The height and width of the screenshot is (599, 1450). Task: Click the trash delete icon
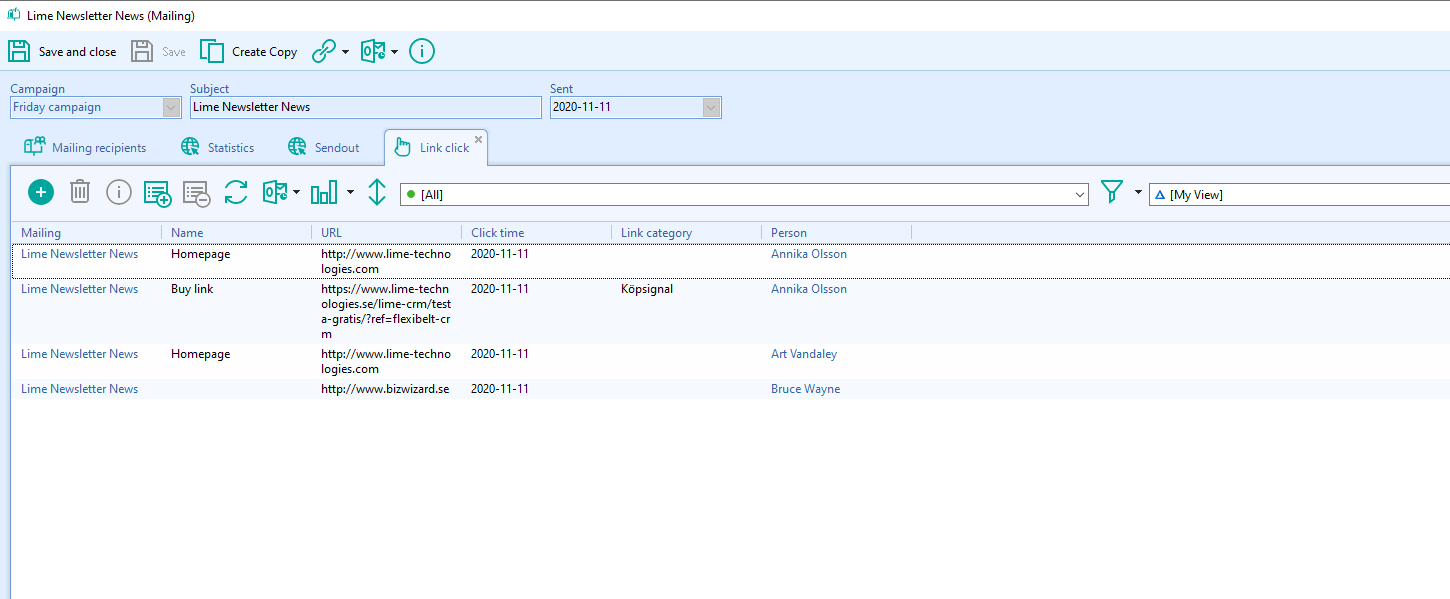point(80,192)
